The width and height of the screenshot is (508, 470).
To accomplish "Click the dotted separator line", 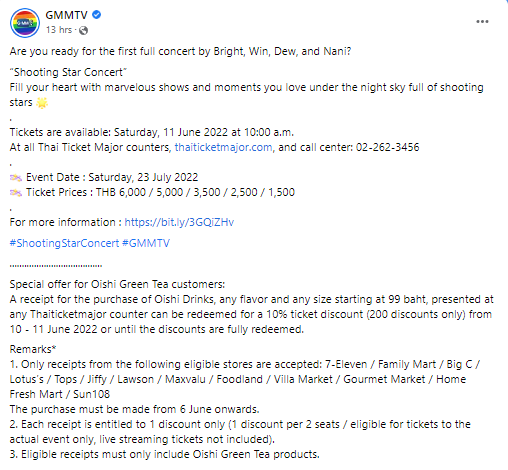I will 56,266.
